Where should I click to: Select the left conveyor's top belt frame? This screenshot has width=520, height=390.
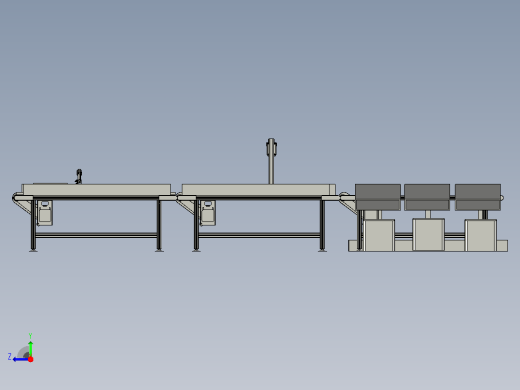coord(96,190)
